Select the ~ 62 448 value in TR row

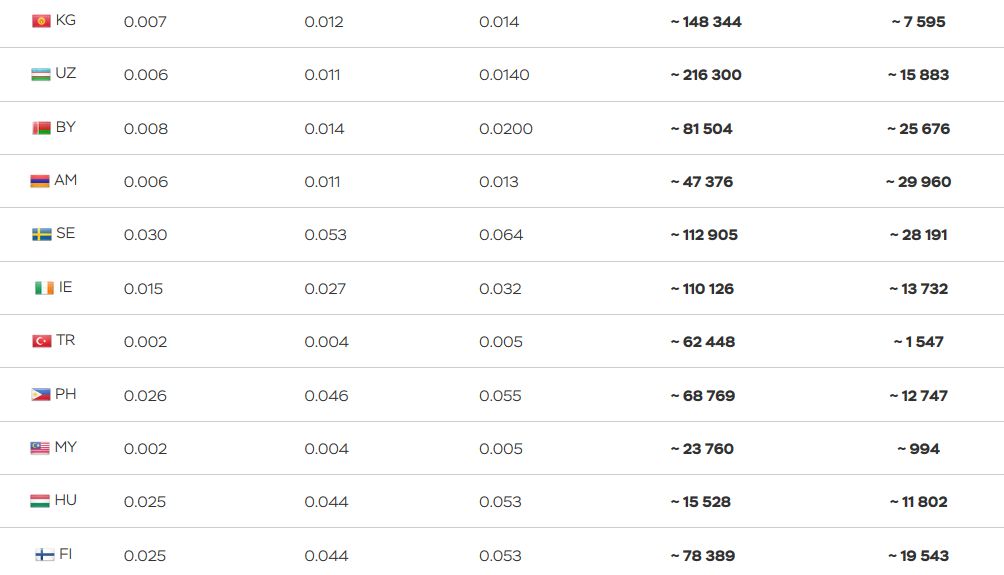pyautogui.click(x=702, y=342)
